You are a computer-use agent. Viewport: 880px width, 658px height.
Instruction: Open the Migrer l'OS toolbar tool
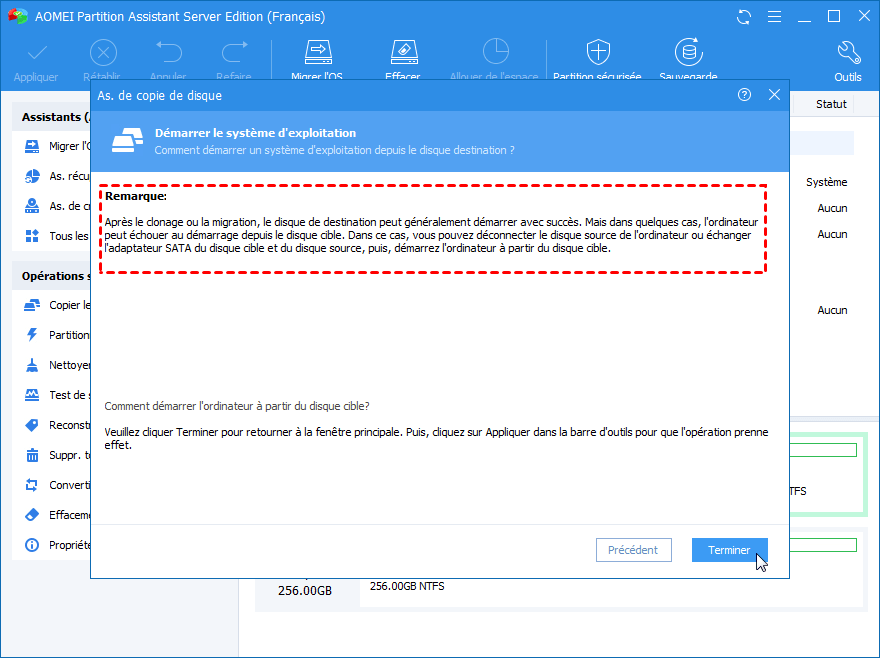click(317, 61)
